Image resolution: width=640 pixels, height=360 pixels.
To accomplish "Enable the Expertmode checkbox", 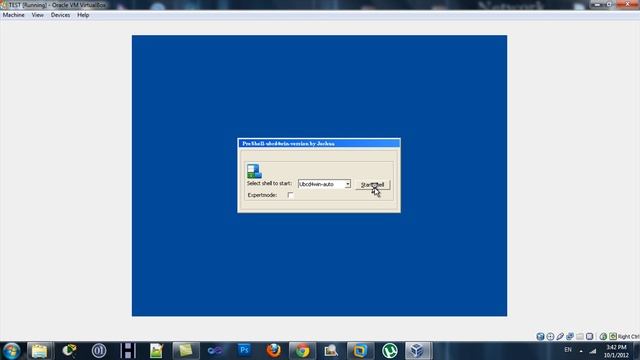I will [290, 195].
